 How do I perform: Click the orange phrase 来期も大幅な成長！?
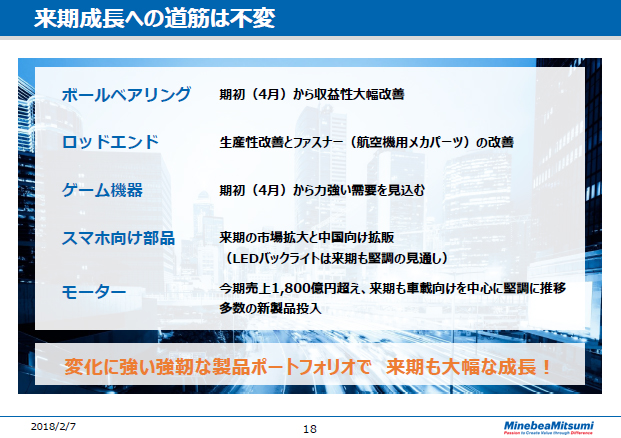469,367
